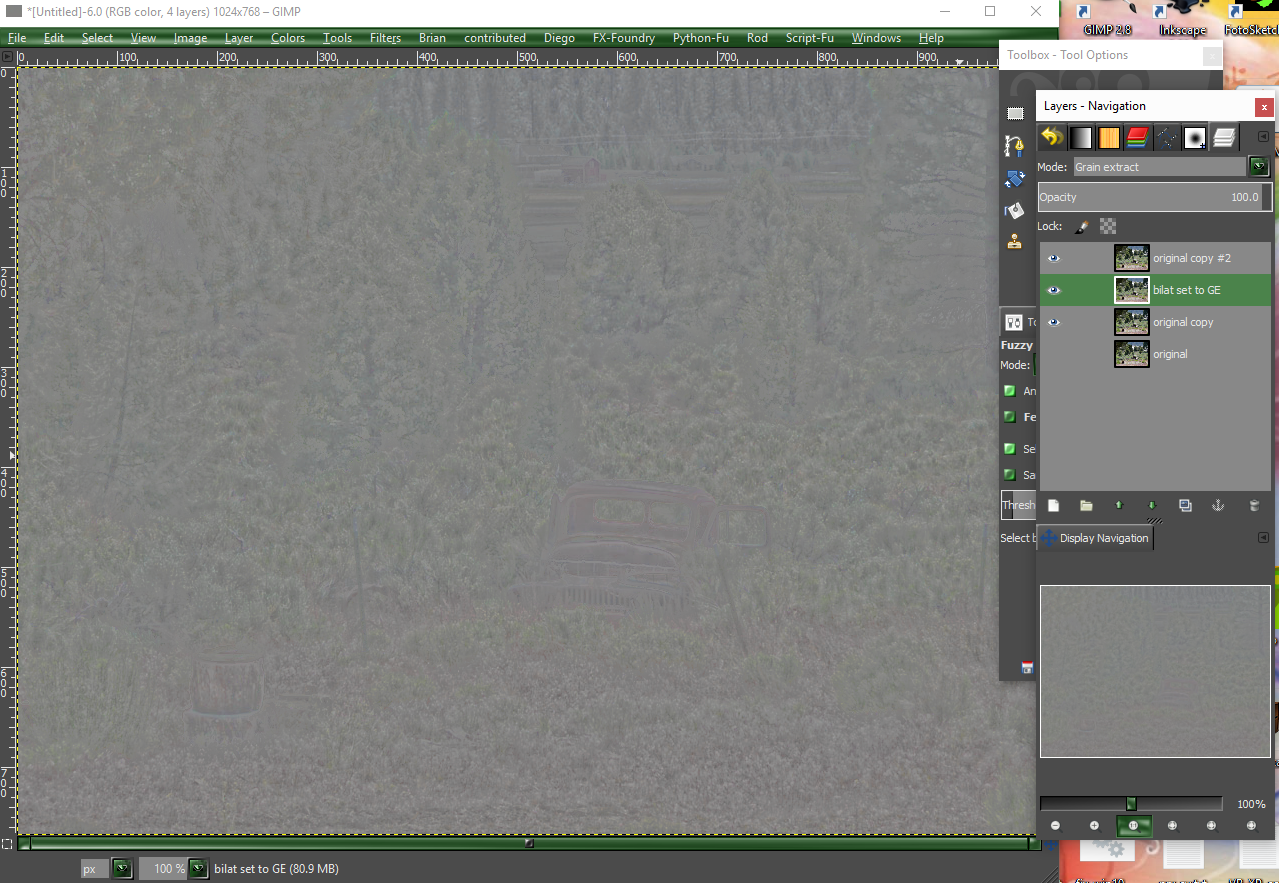Open the Script-Fu menu

pyautogui.click(x=809, y=38)
